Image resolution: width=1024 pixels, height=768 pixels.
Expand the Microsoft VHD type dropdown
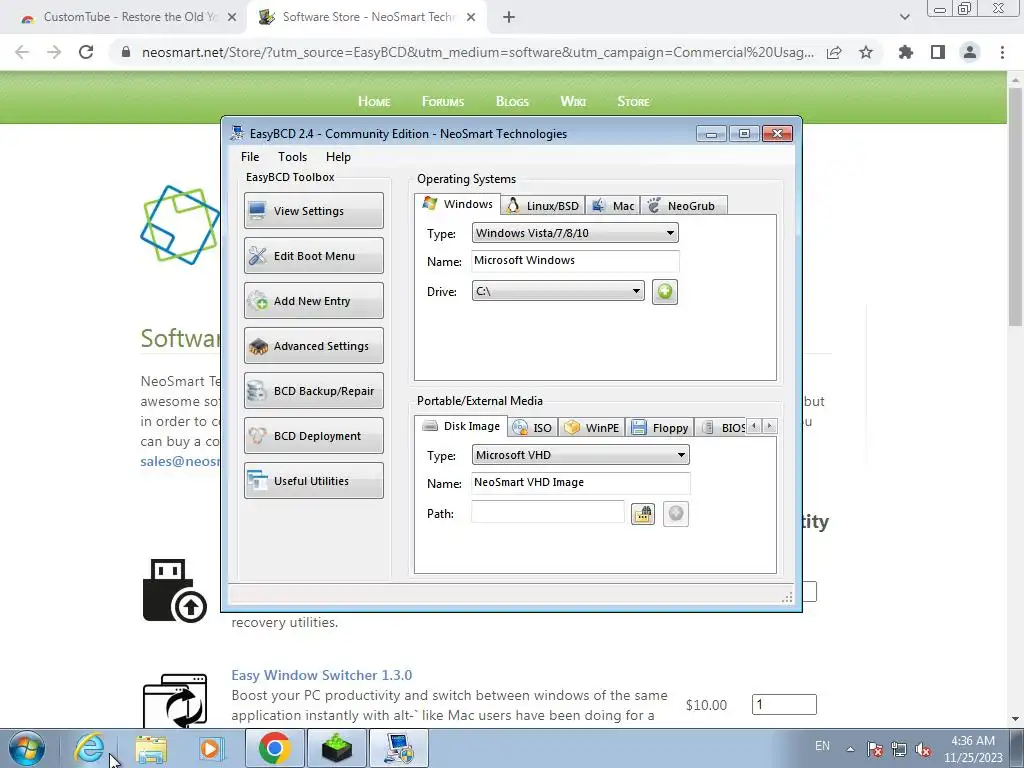click(x=580, y=455)
